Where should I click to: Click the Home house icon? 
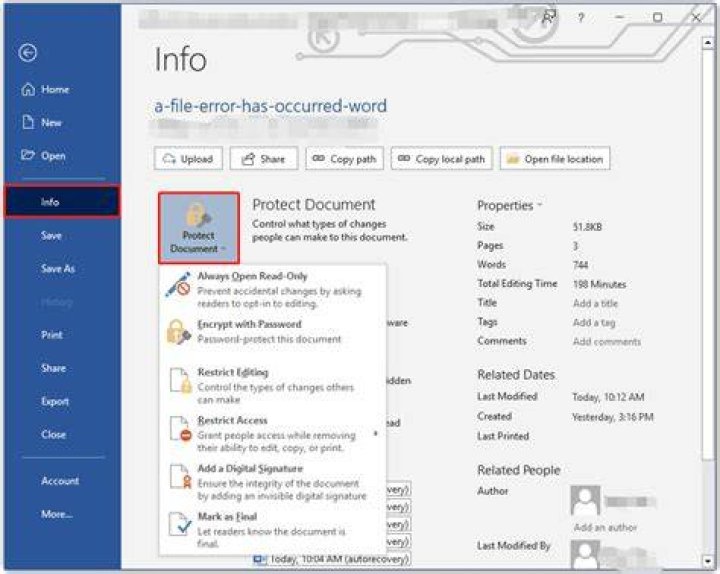(28, 89)
